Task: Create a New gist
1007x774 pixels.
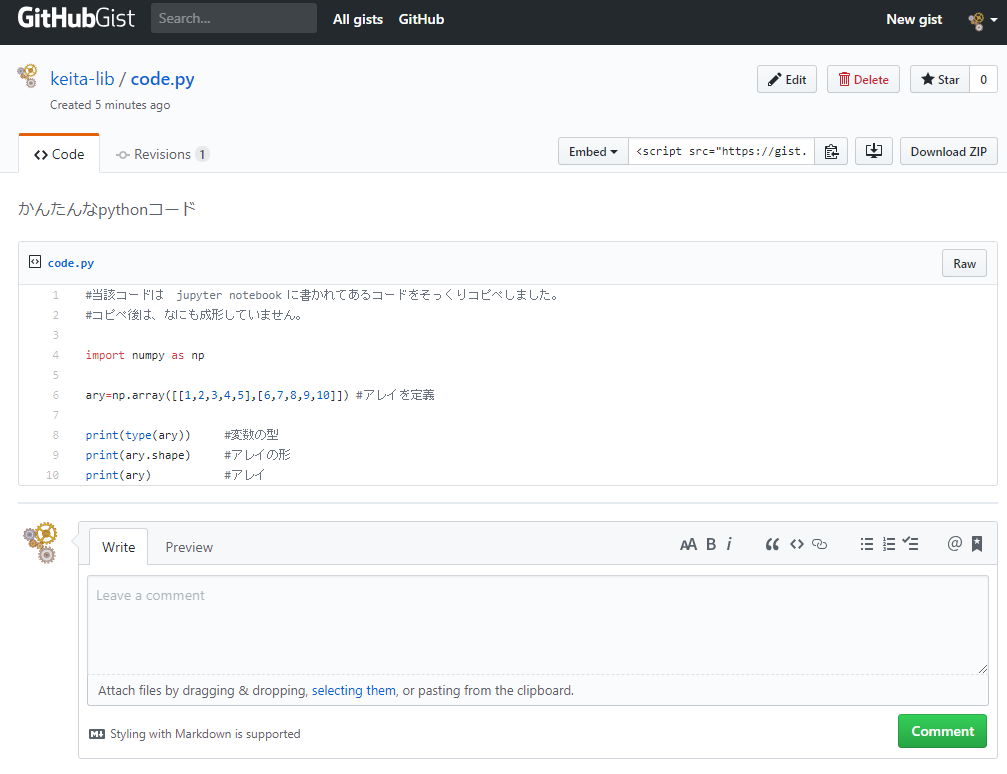Action: click(x=914, y=19)
